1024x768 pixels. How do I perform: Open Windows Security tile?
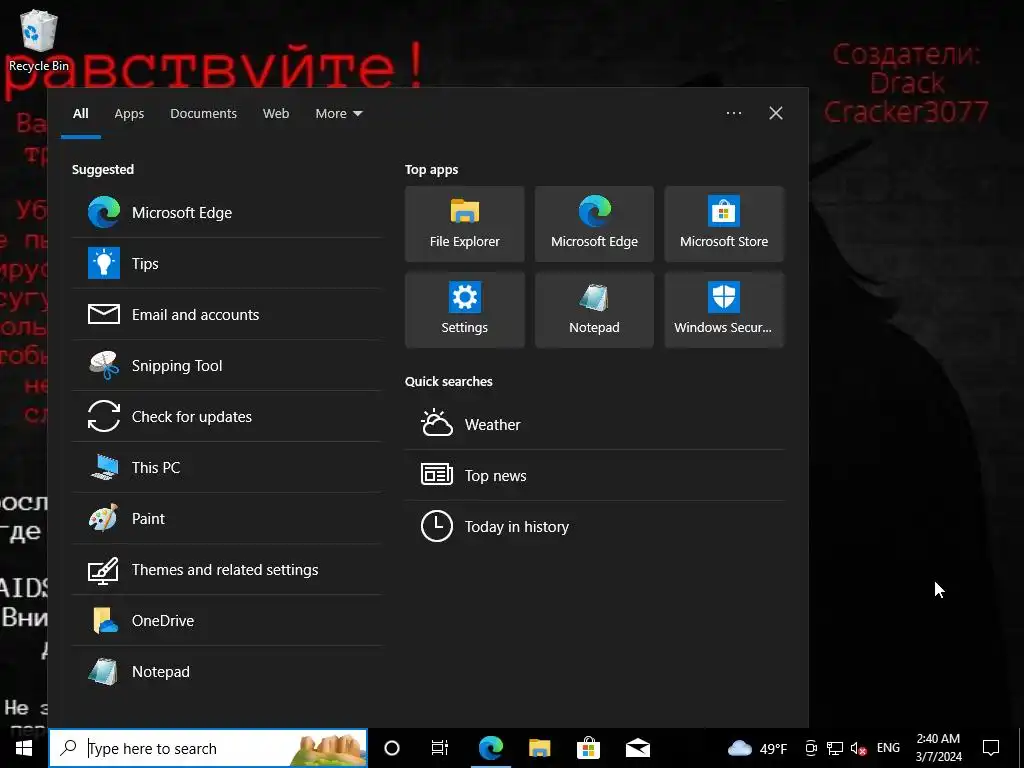pos(724,310)
